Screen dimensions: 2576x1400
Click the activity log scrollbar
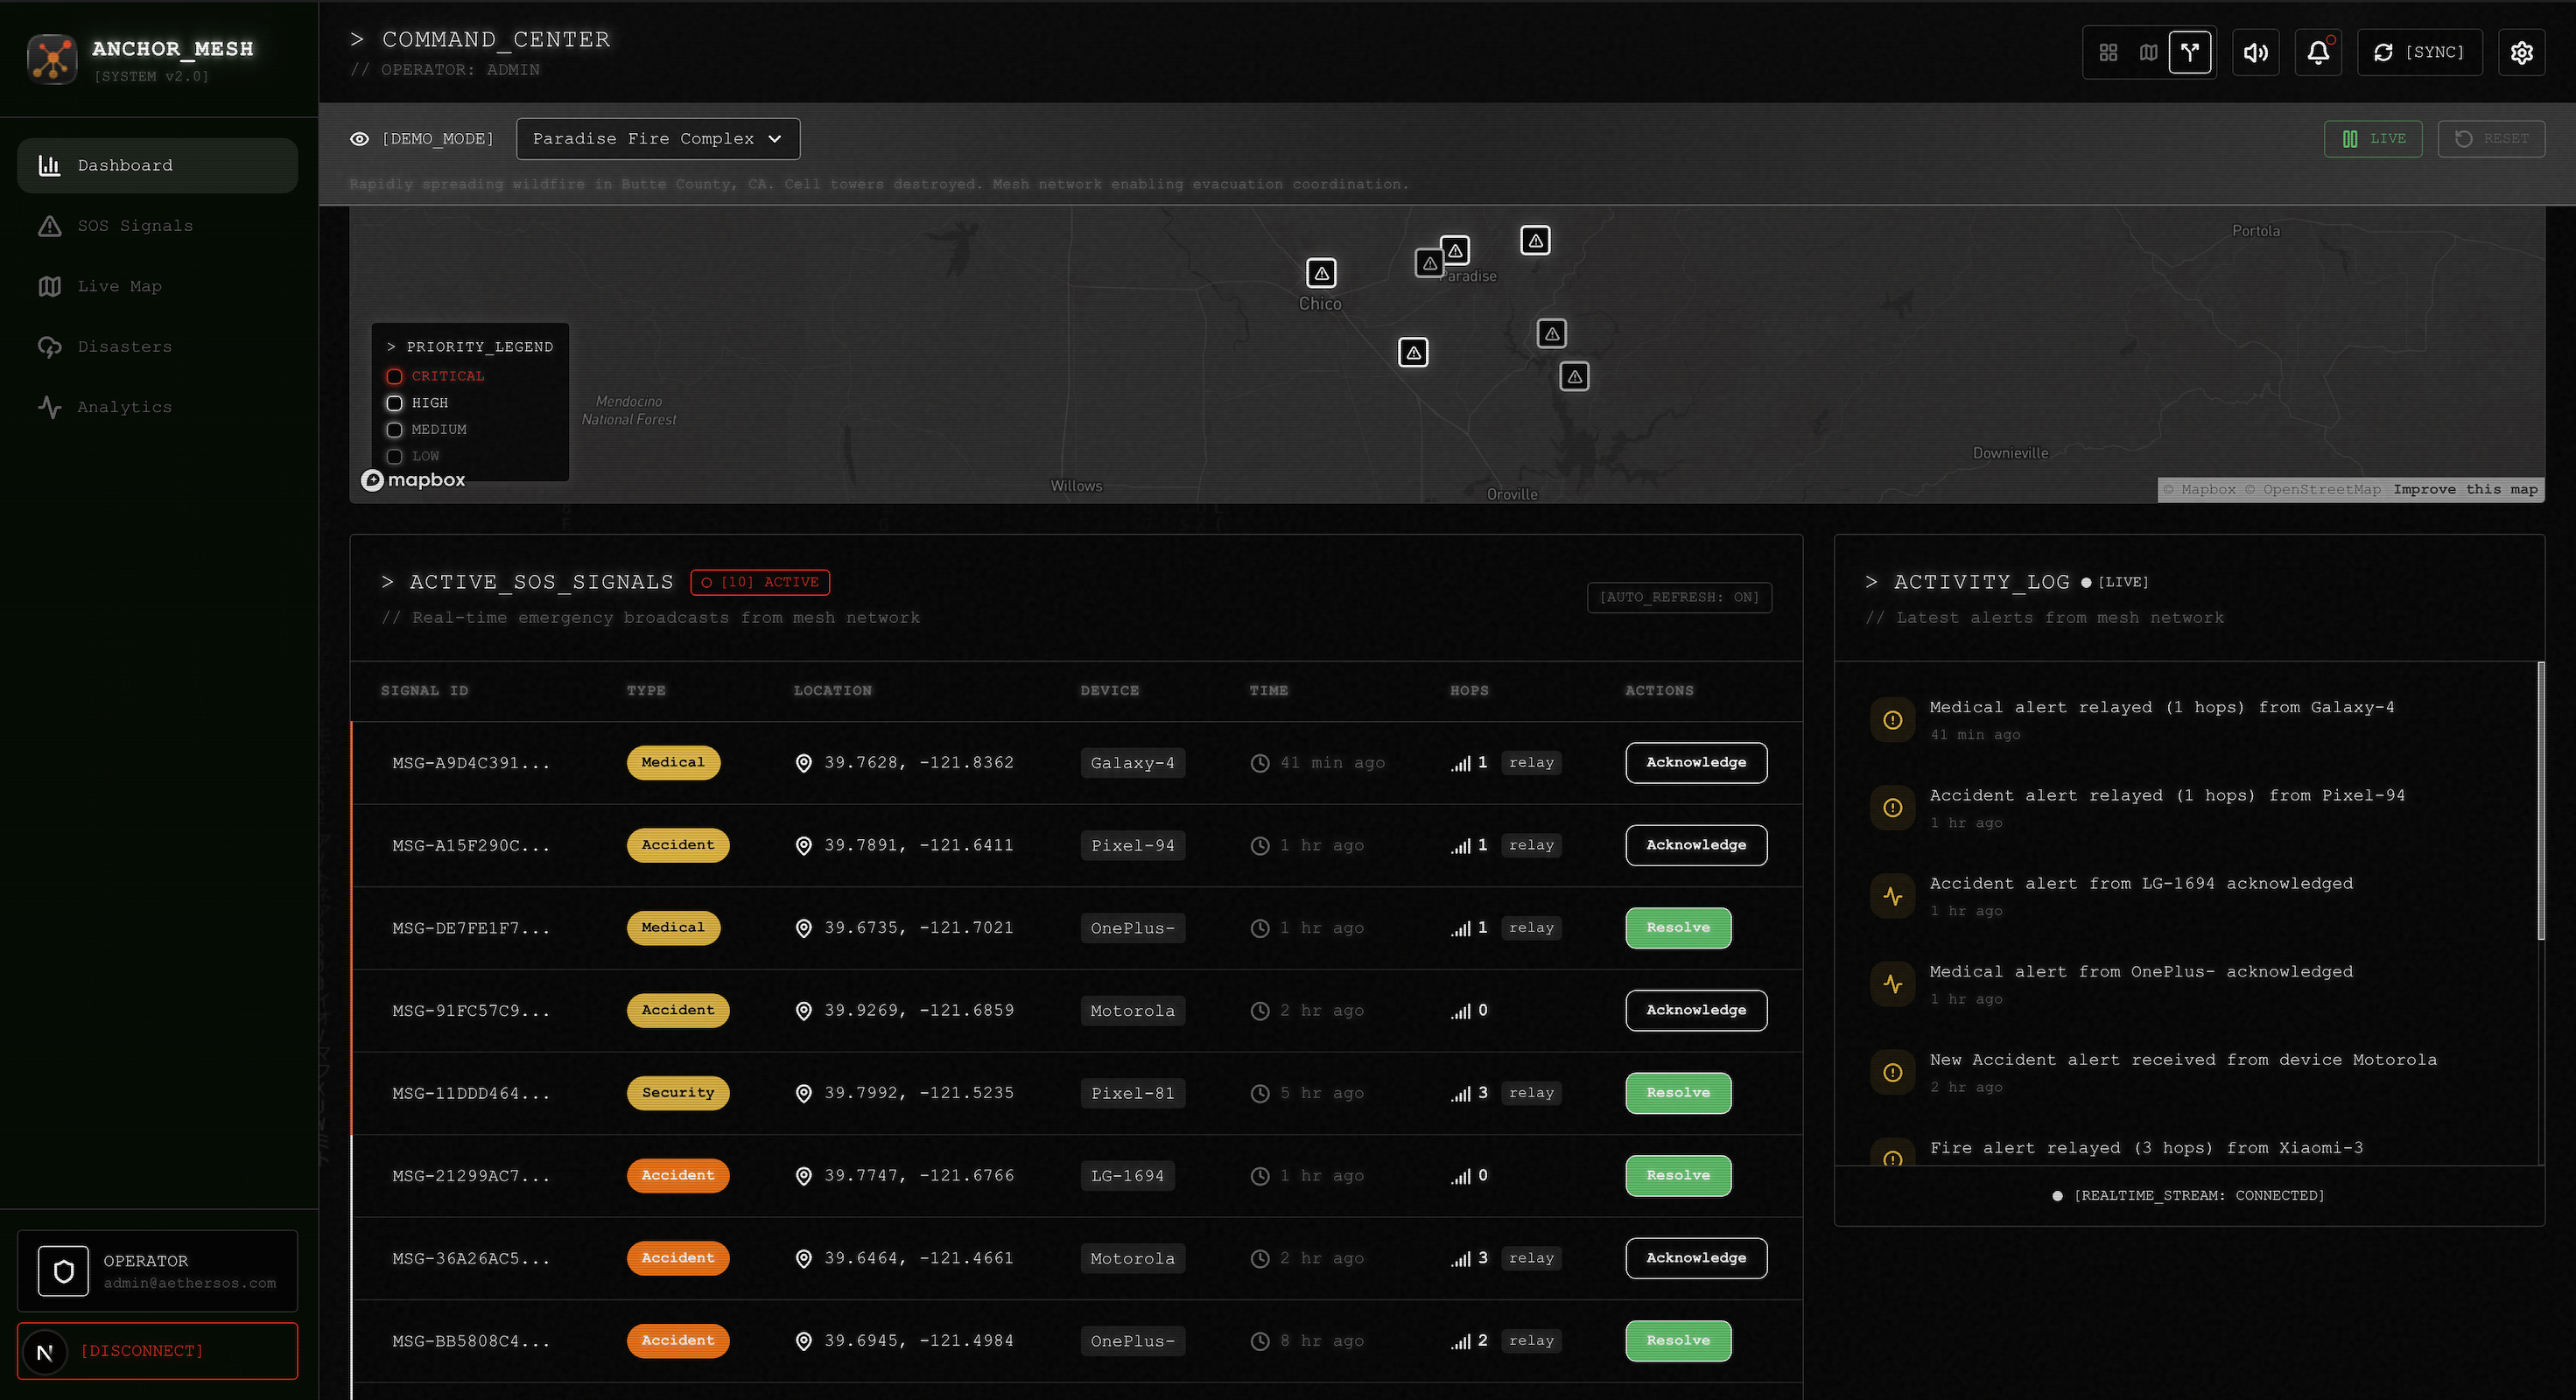point(2540,800)
